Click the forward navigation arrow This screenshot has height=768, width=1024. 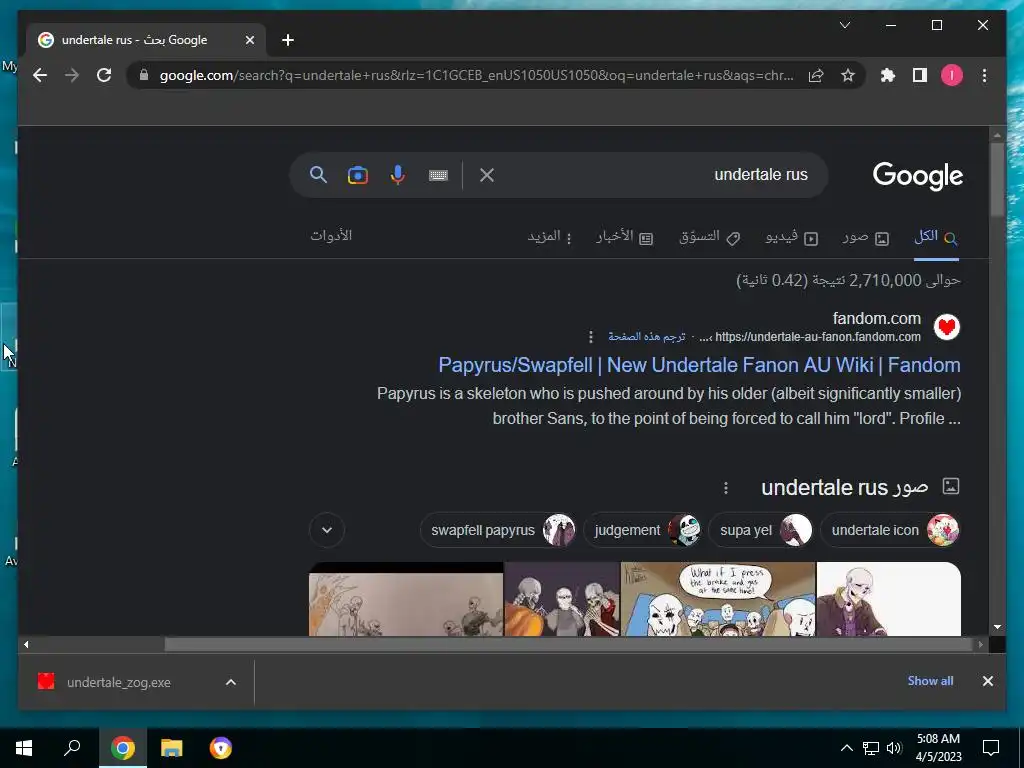[72, 76]
